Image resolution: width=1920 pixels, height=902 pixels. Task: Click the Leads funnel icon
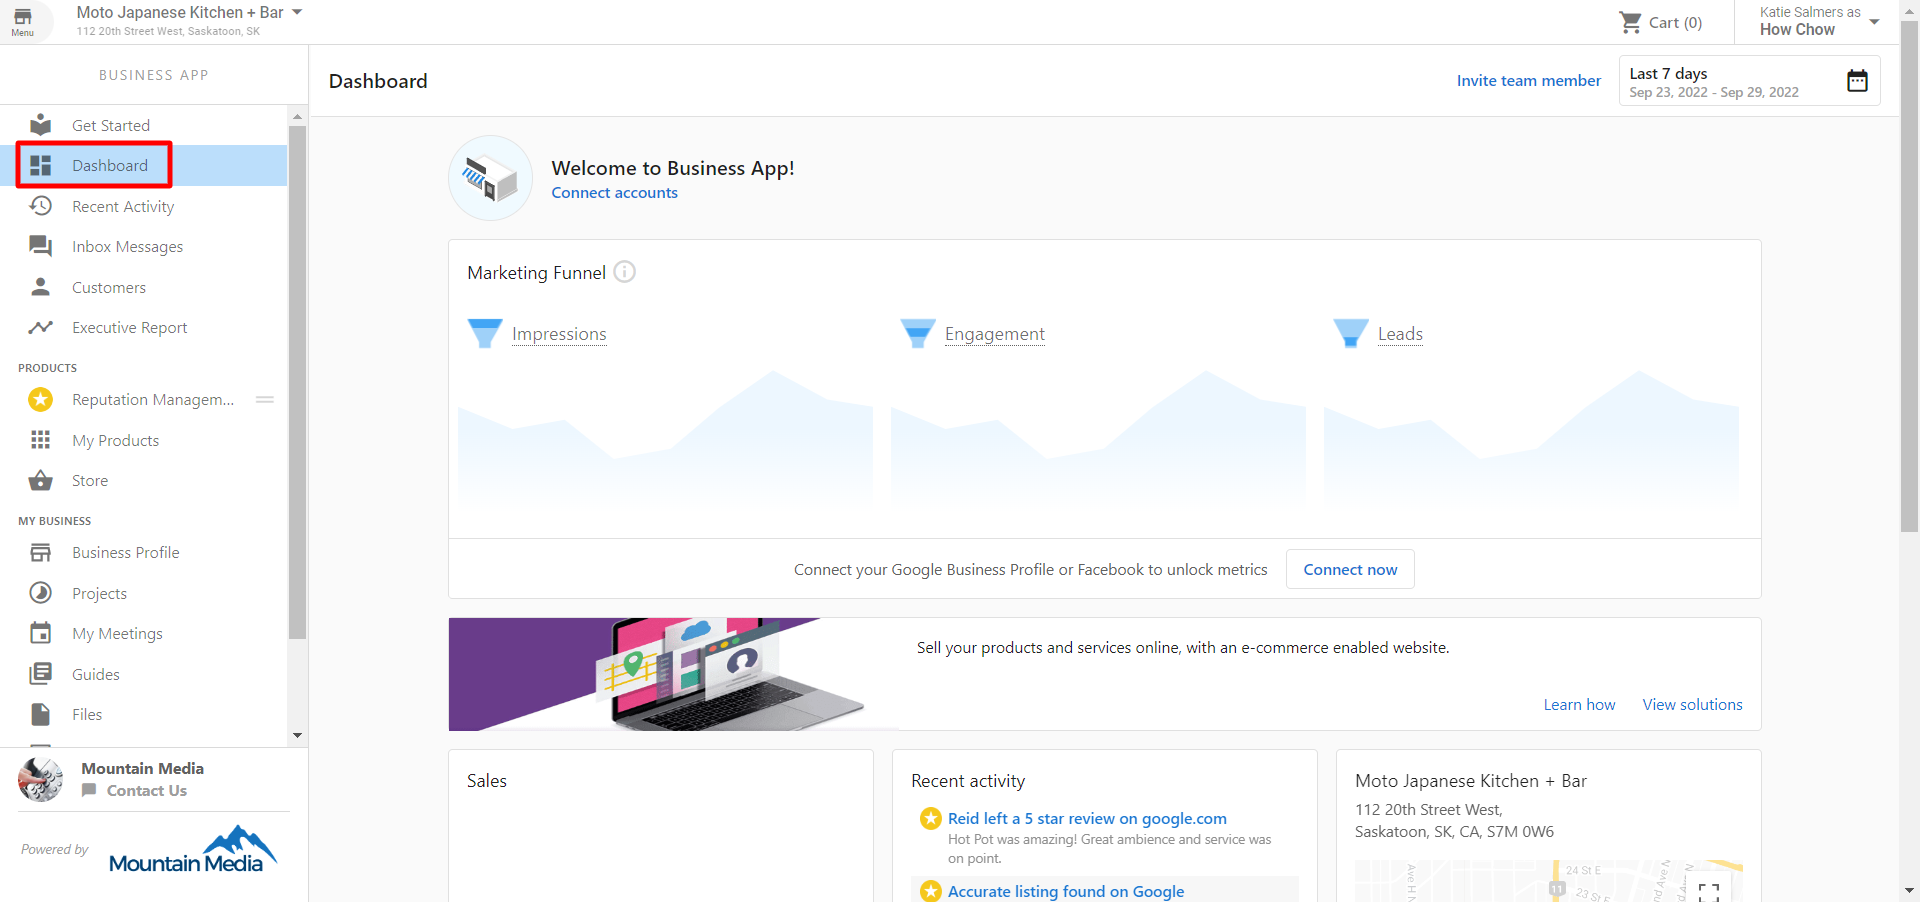pos(1351,333)
